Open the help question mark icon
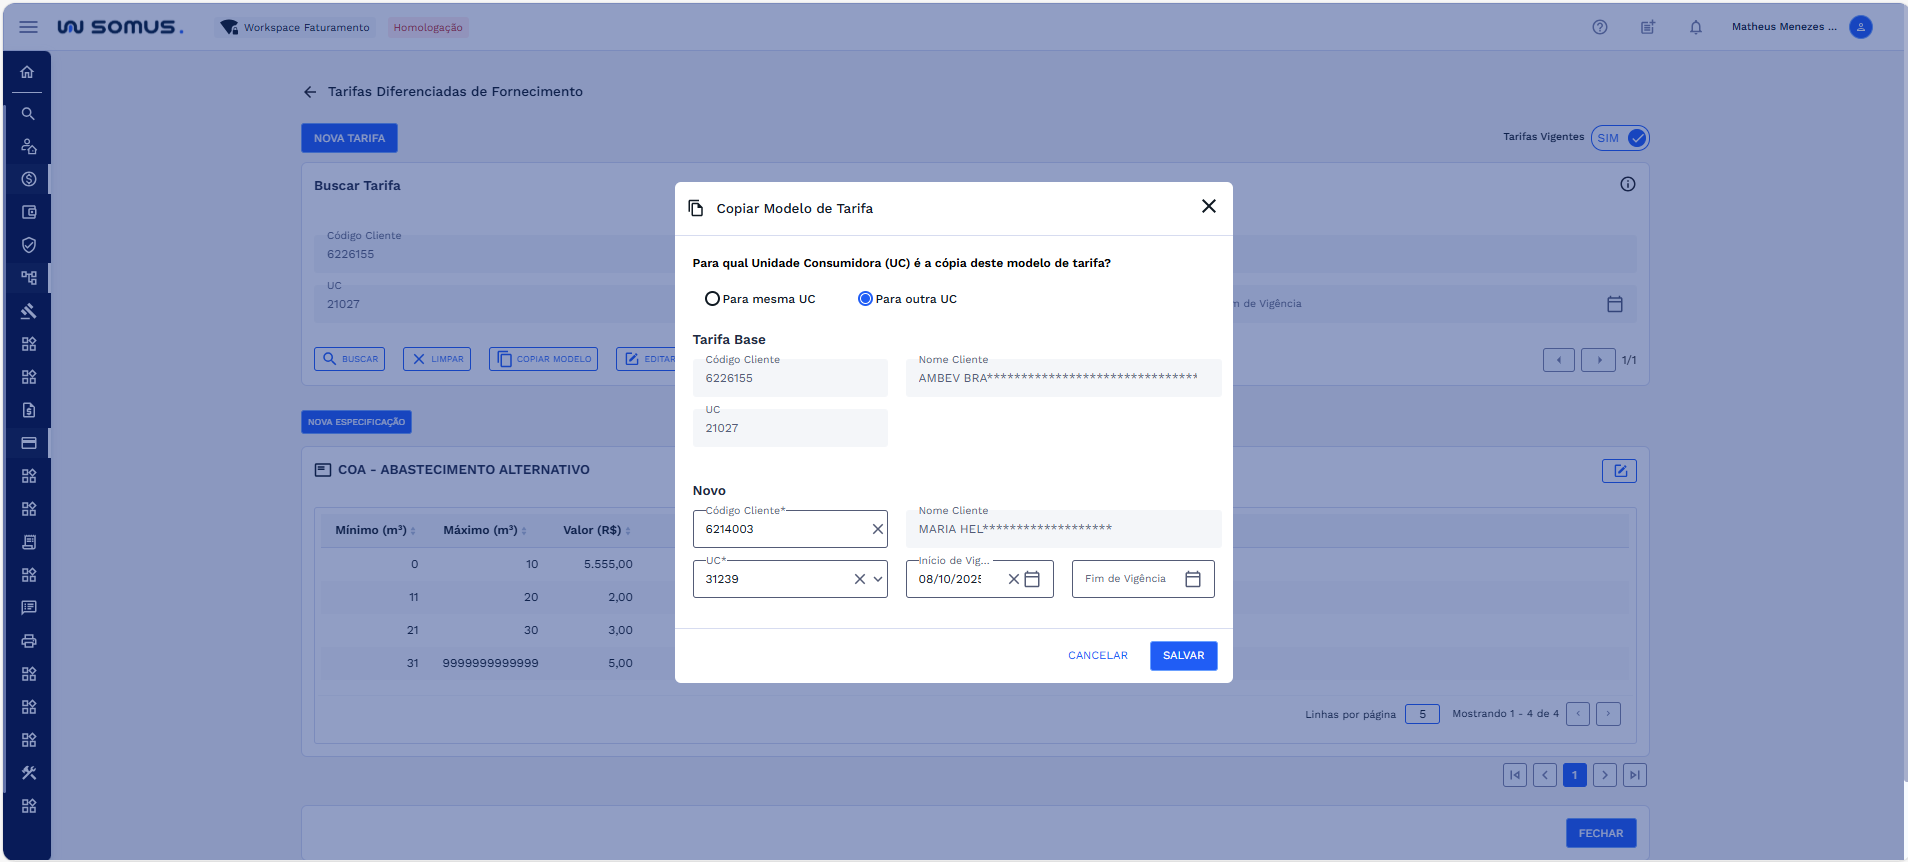Screen dimensions: 1908x862 (x=1599, y=27)
